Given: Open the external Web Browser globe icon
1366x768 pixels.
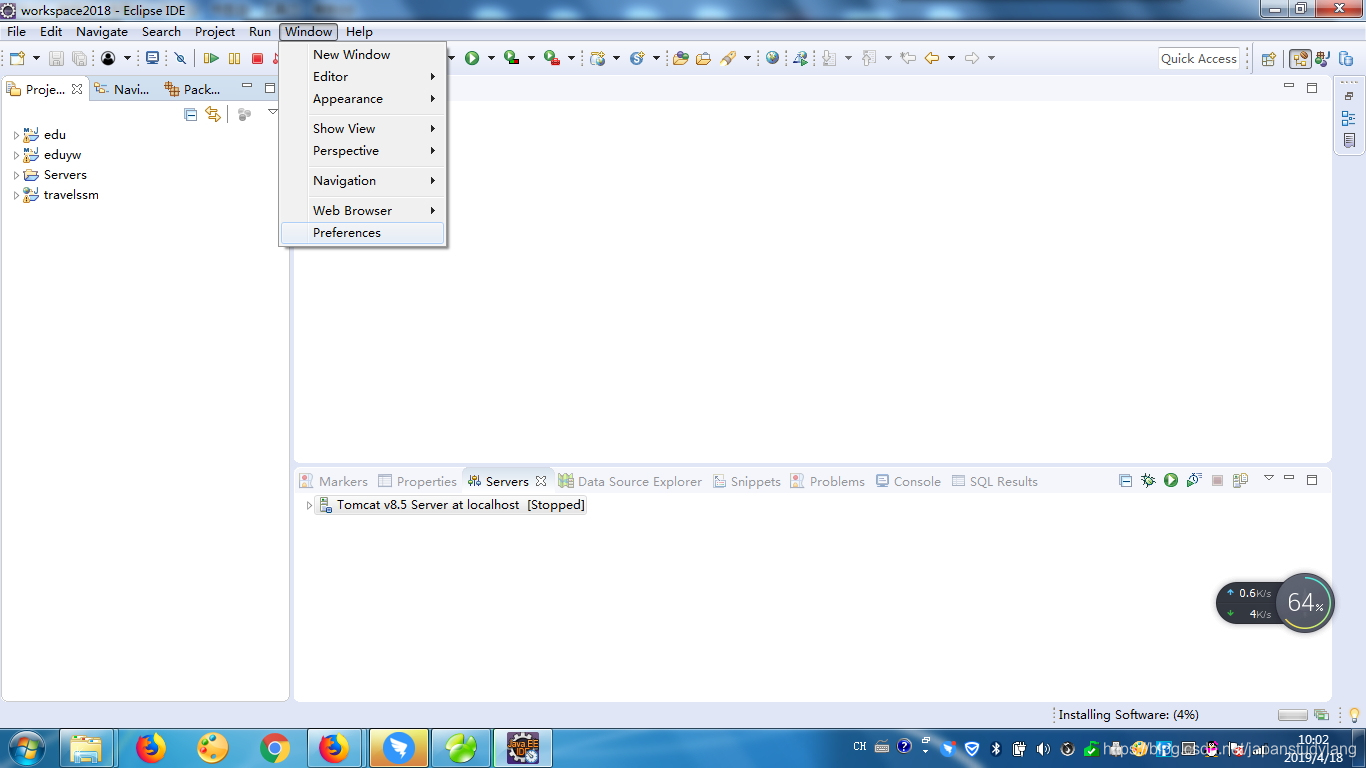Looking at the screenshot, I should (772, 58).
